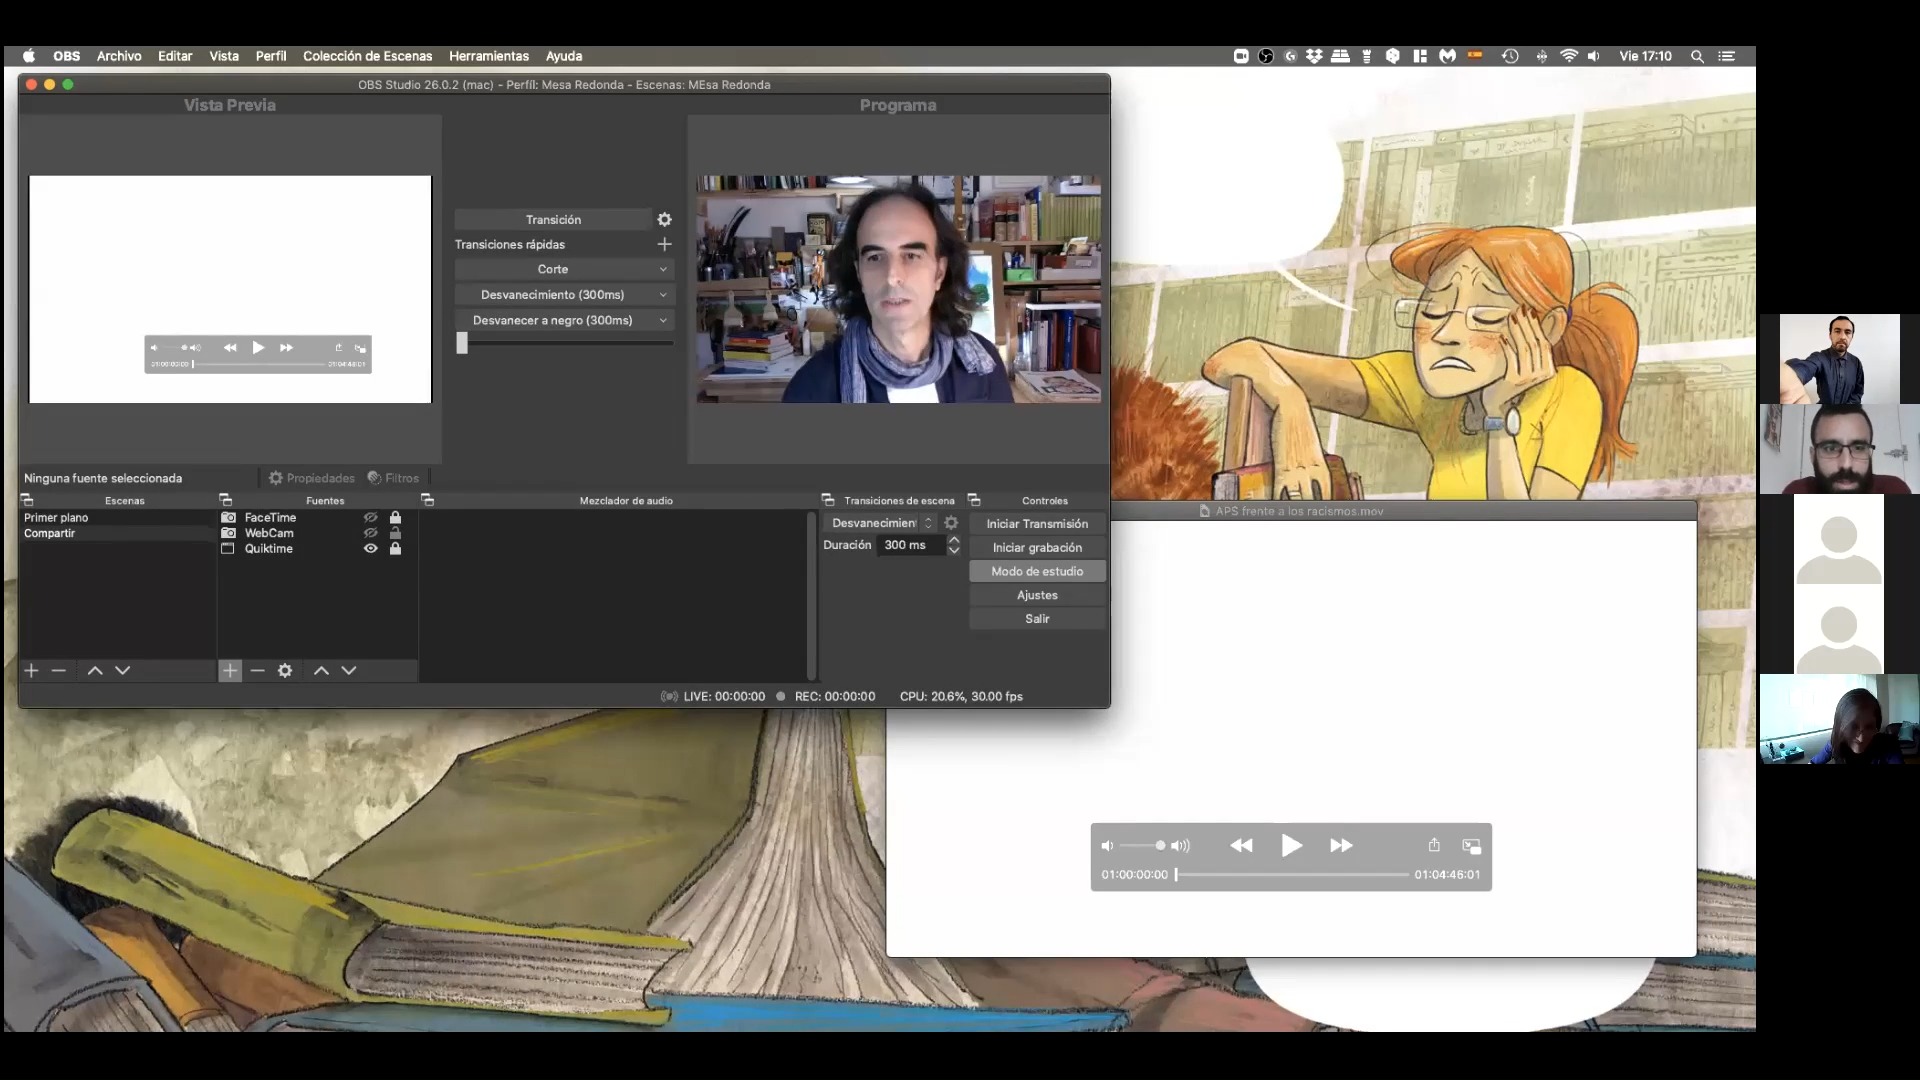
Task: Click QuickTime playback progress bar
Action: click(1292, 874)
